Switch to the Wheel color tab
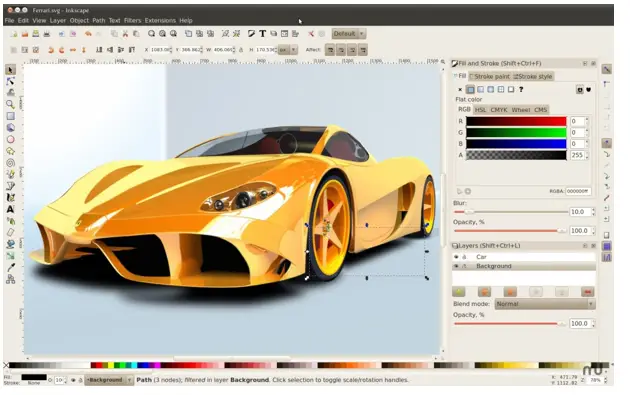The image size is (630, 395). coord(521,110)
